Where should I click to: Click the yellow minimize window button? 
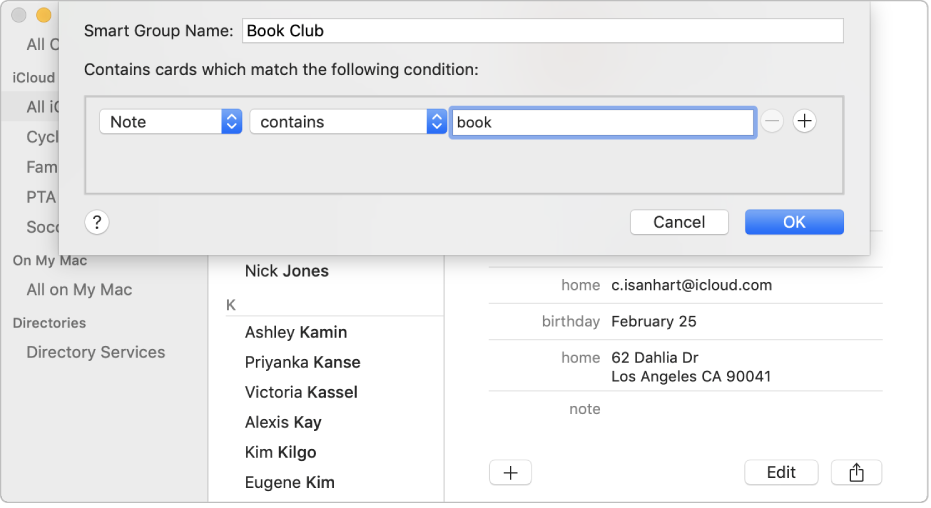[43, 15]
